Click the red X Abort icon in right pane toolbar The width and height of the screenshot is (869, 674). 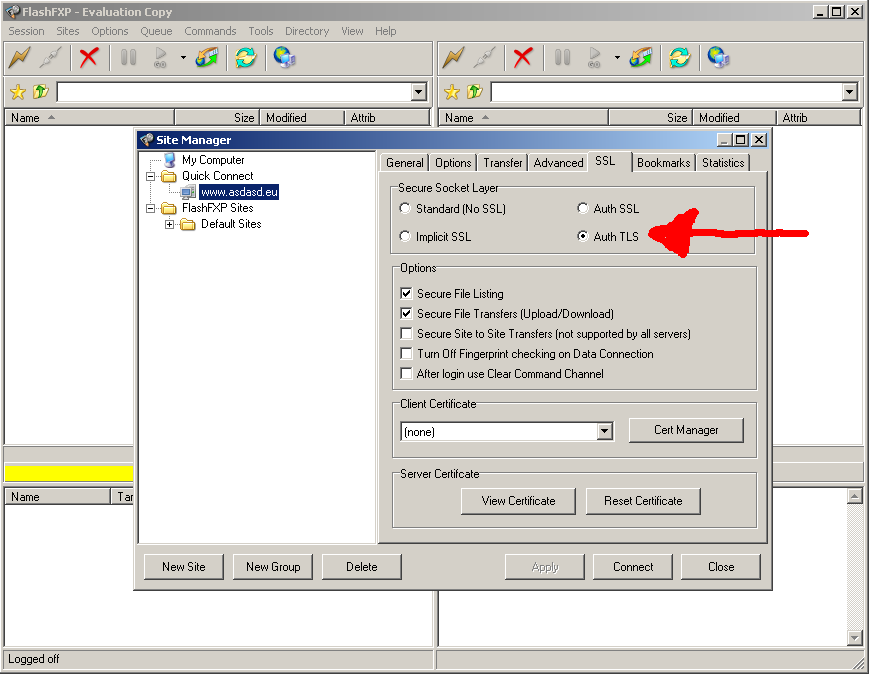pos(523,57)
